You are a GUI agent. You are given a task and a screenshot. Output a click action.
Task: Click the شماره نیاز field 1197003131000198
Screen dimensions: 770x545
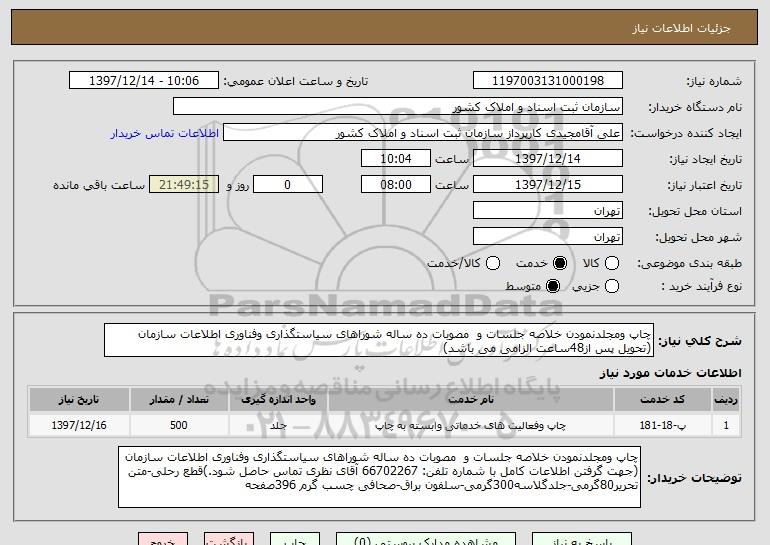pos(548,81)
